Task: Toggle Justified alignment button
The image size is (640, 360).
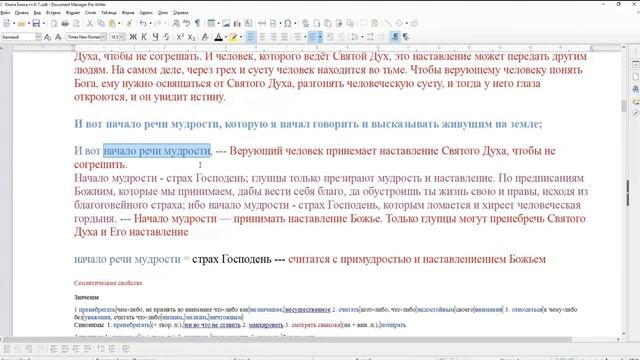Action: (284, 37)
